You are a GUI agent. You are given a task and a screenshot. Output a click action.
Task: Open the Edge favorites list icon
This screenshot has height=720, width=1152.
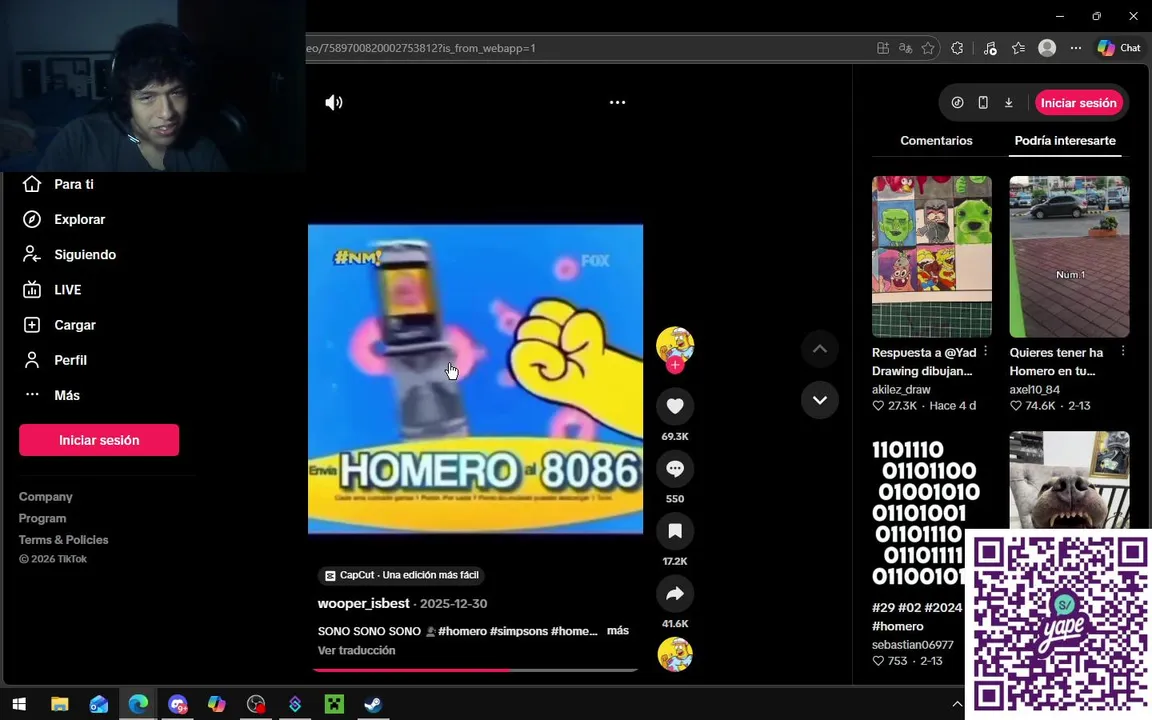1018,48
